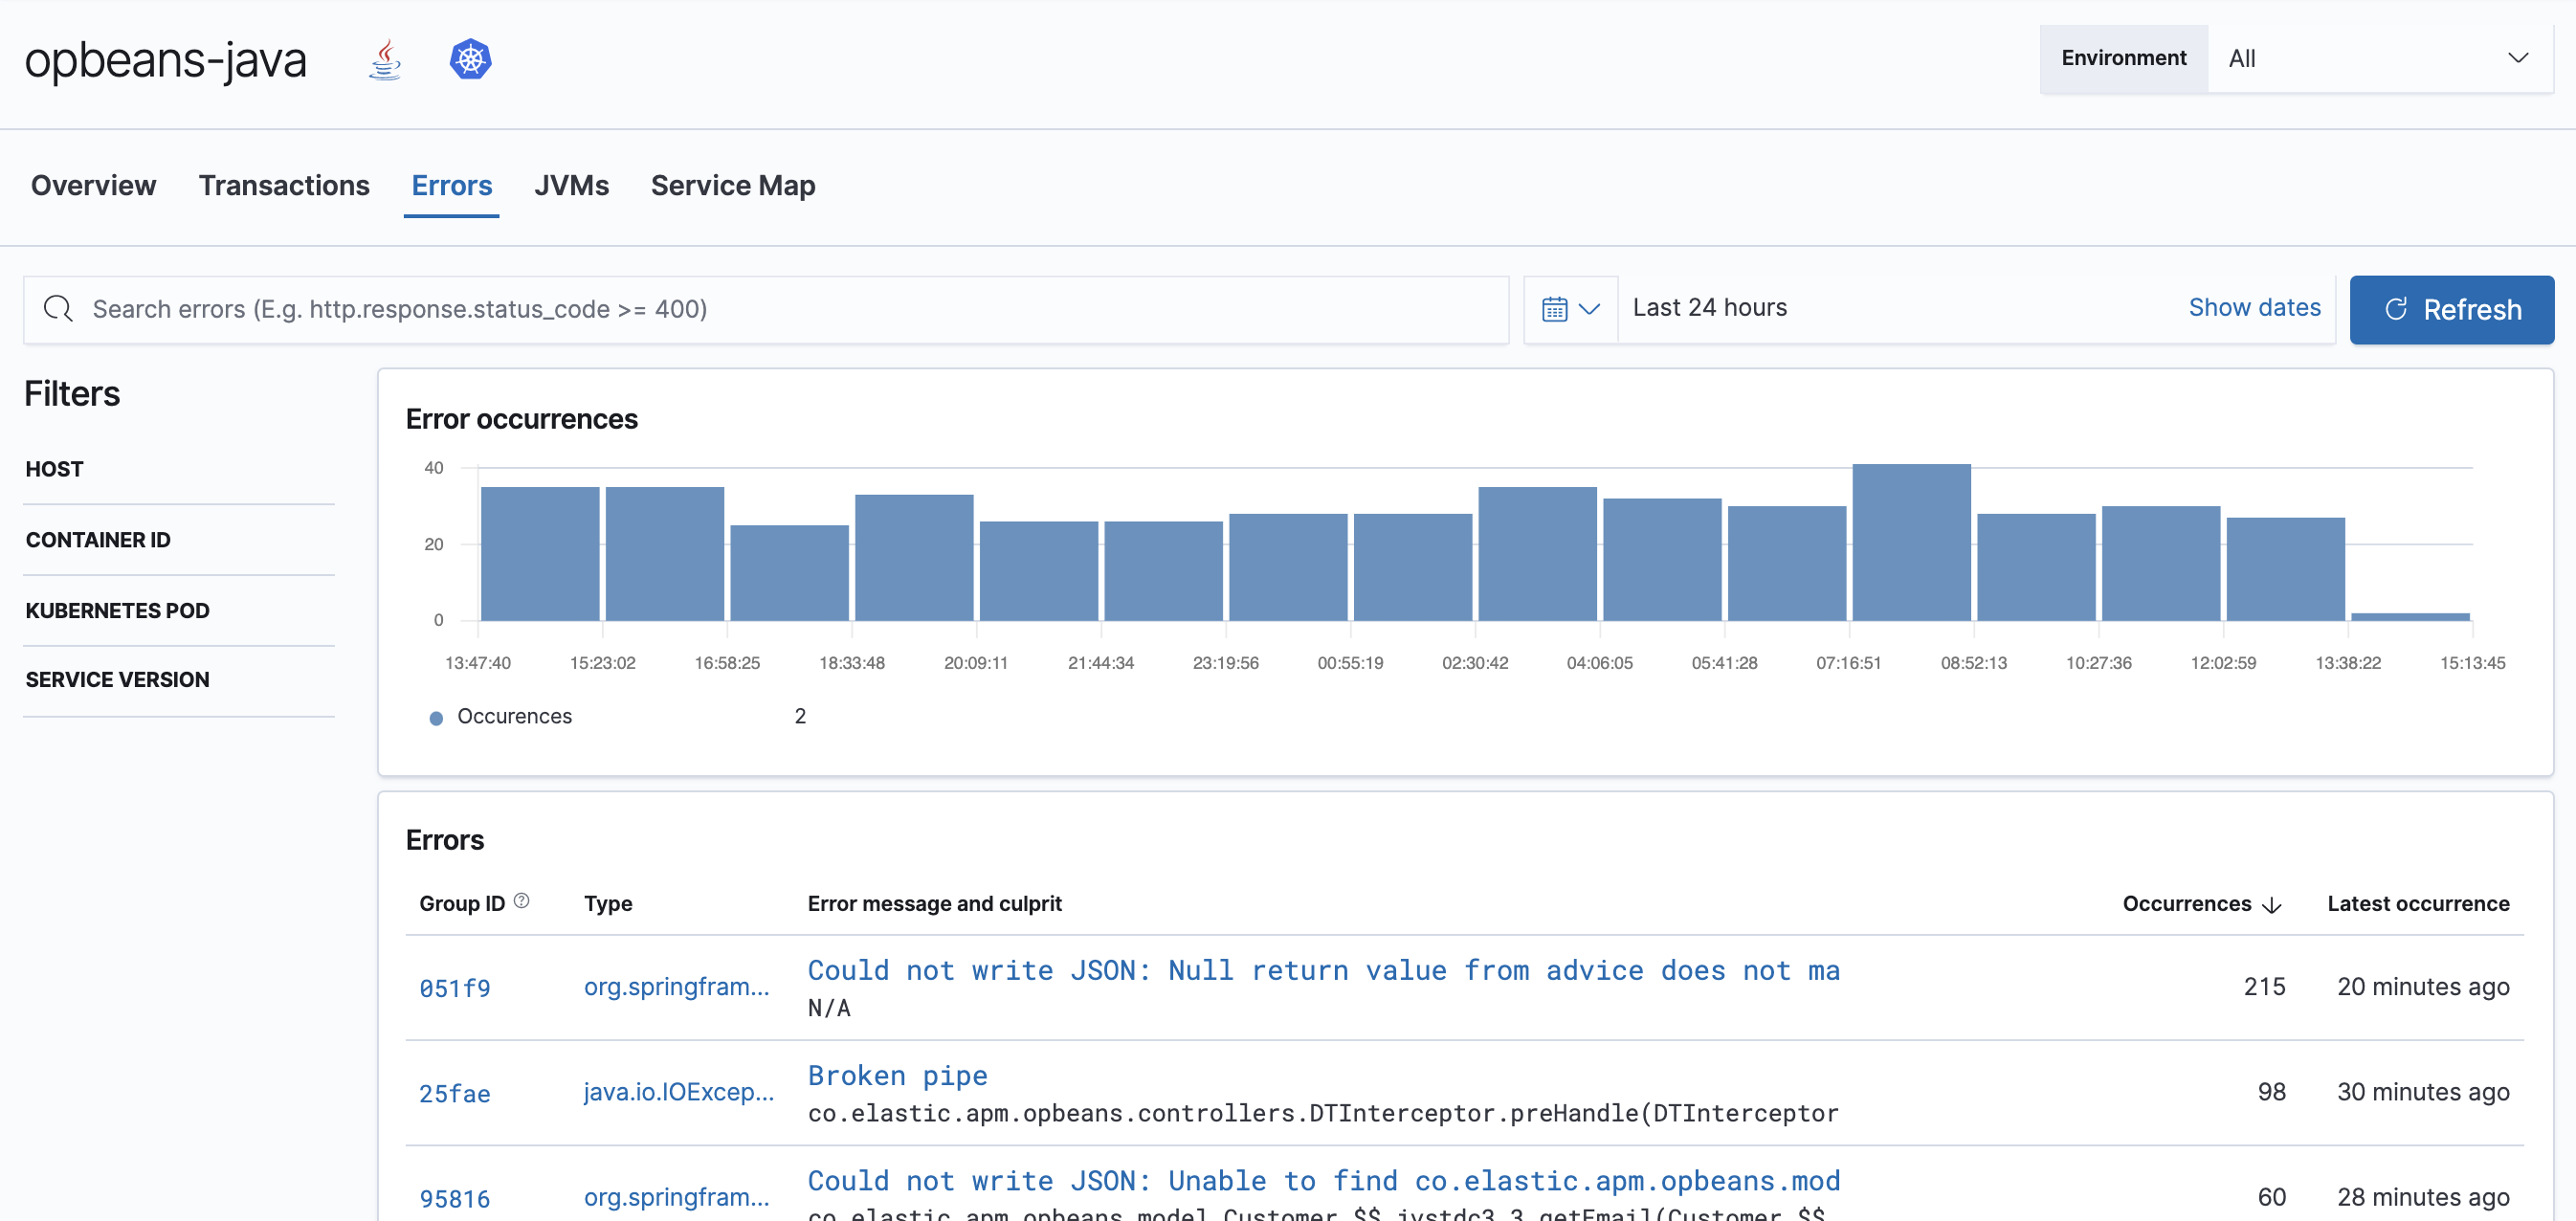Click the Refresh button
The width and height of the screenshot is (2576, 1221).
2452,309
